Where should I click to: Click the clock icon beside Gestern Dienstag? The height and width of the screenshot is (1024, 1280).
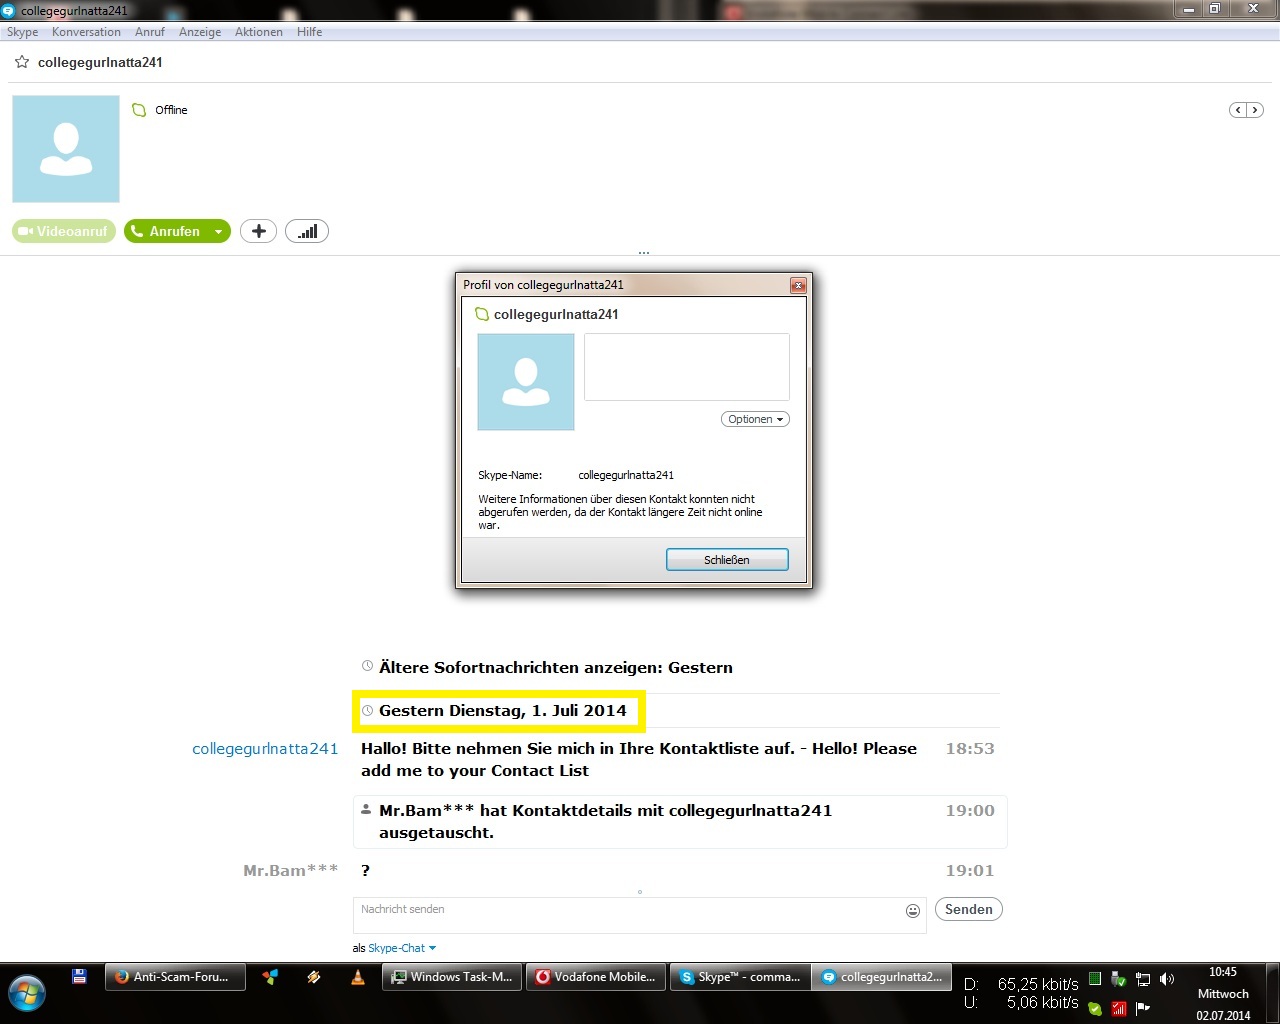tap(367, 710)
